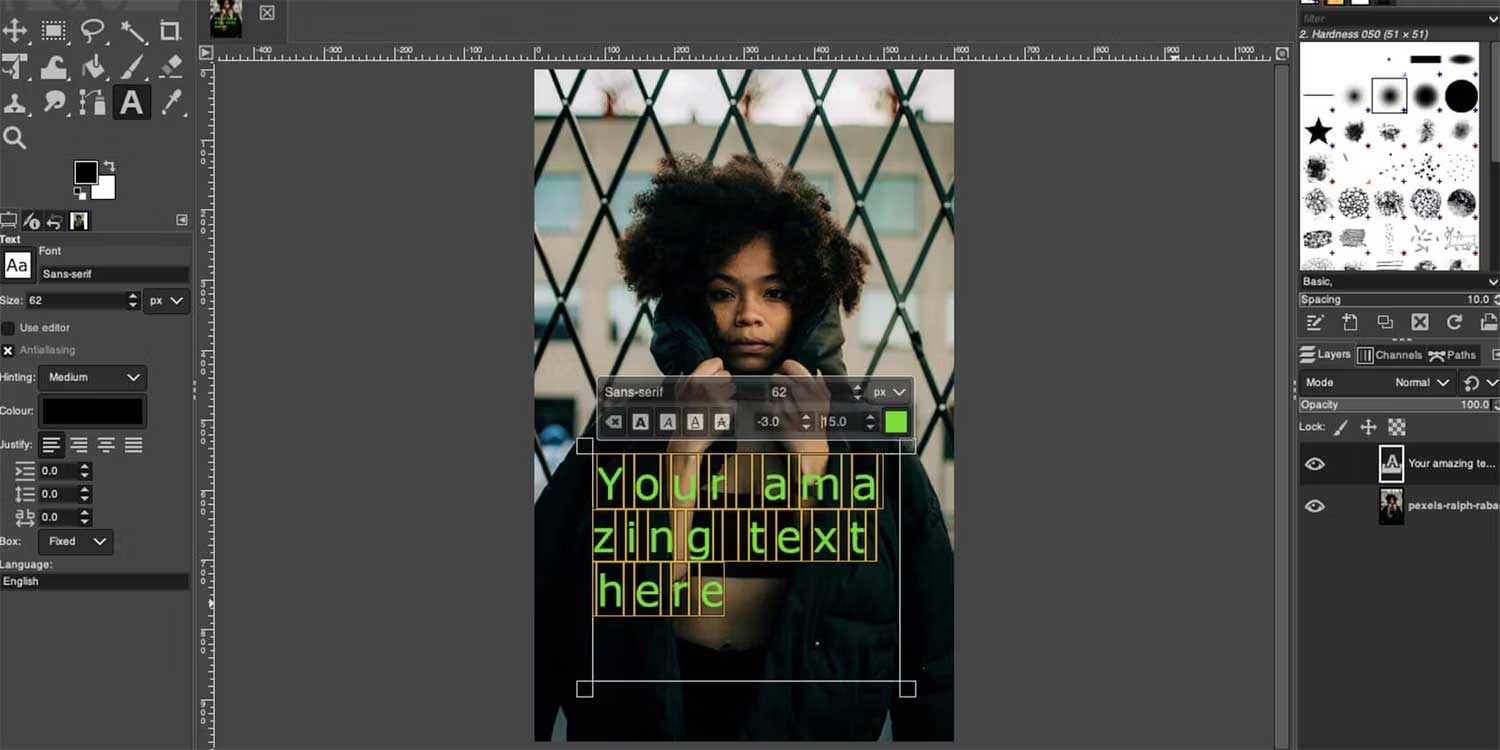Select the Zoom magnifier tool

[14, 138]
